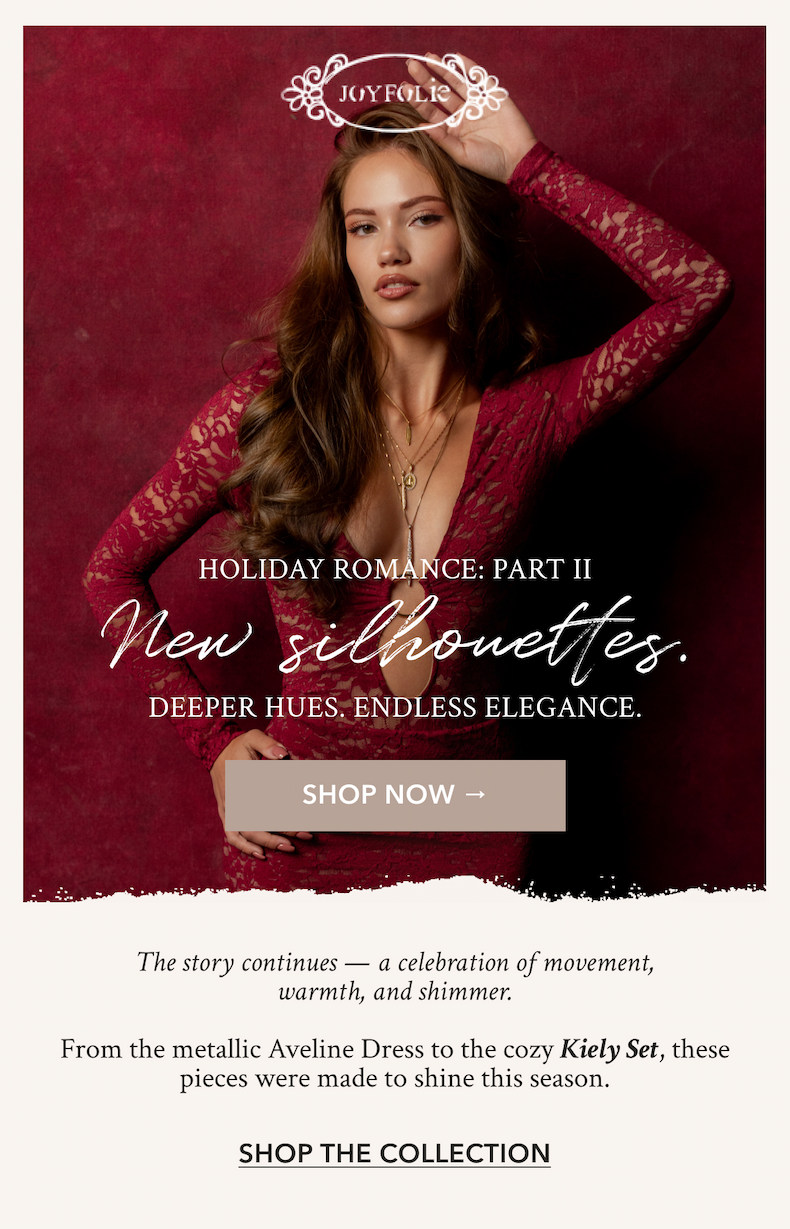Click the italic story continues sentence
790x1229 pixels.
395,979
